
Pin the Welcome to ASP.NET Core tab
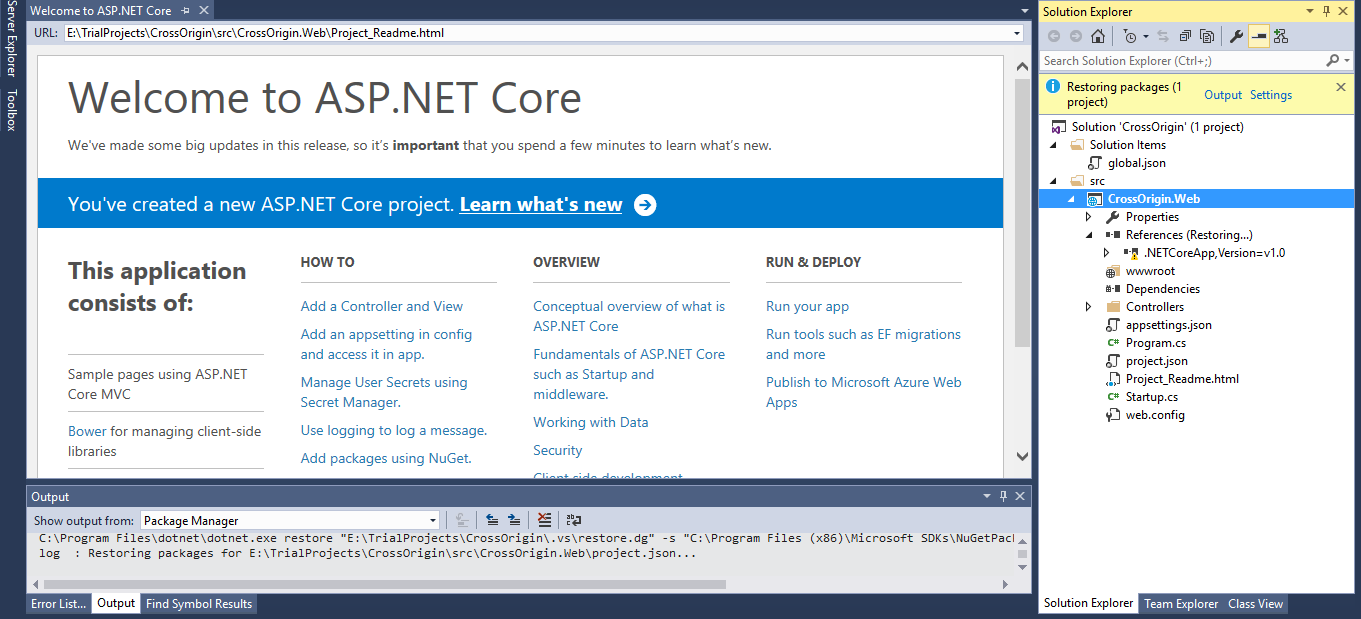[x=186, y=11]
